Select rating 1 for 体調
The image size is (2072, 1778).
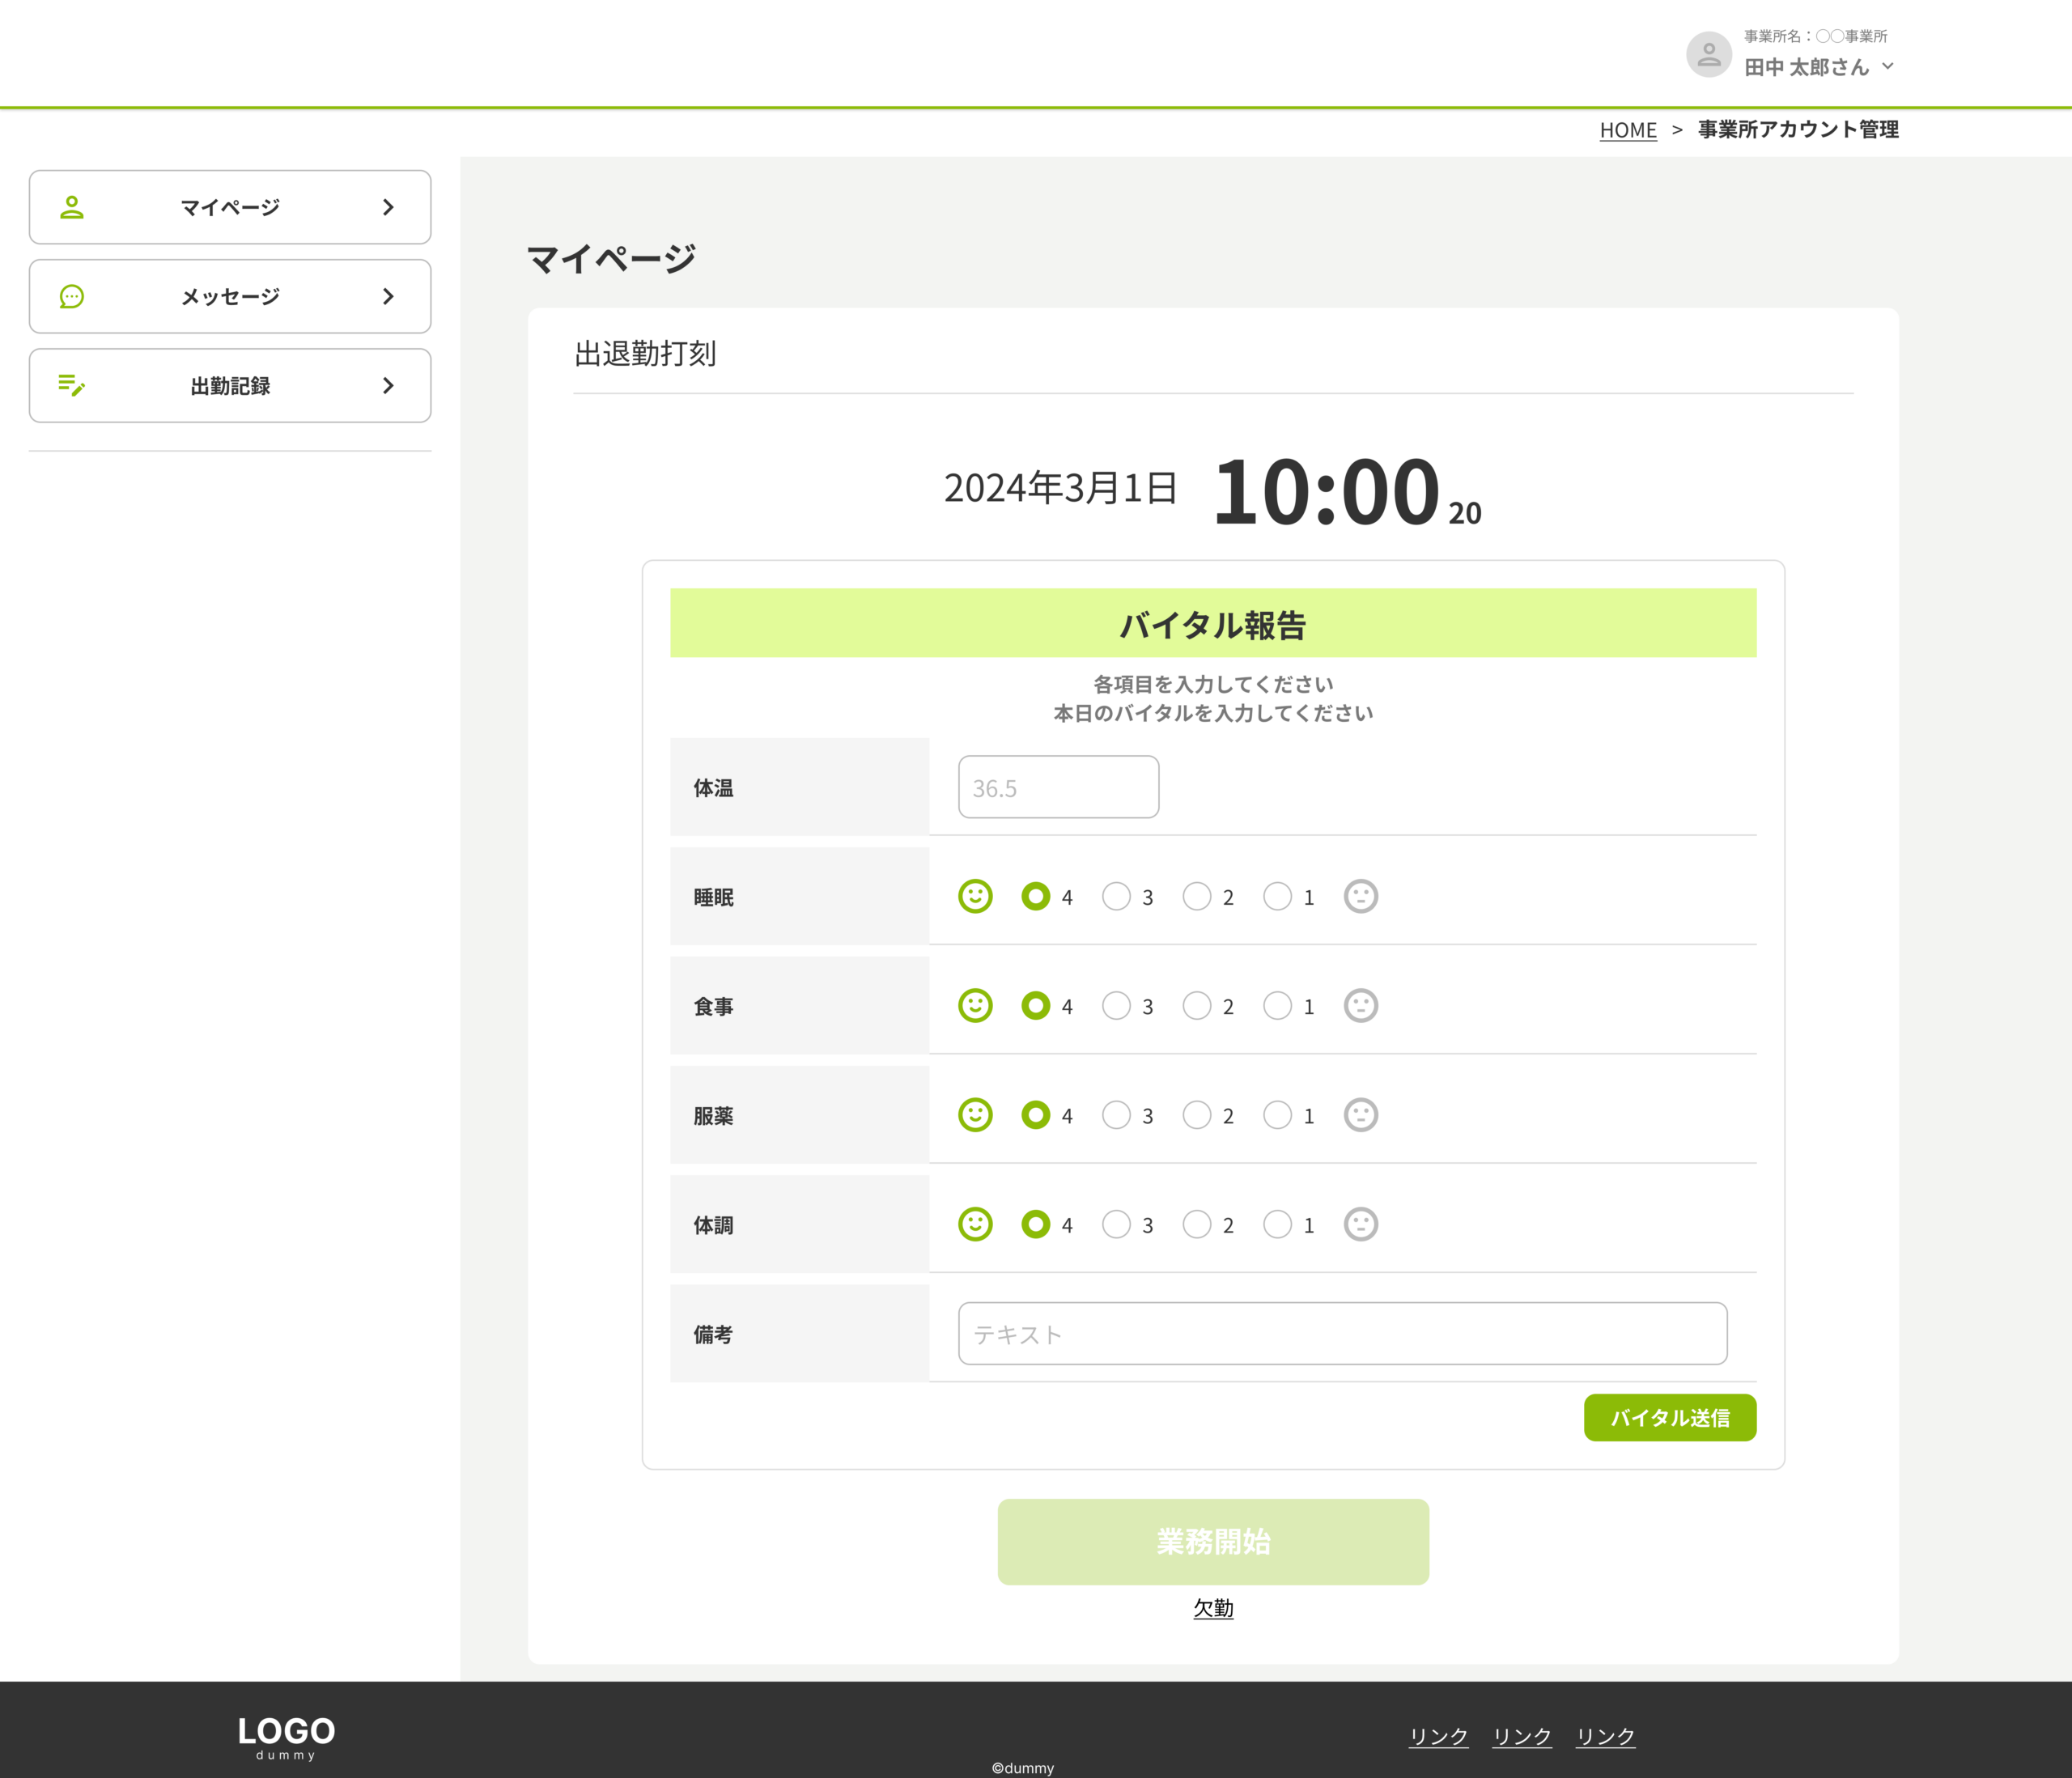(x=1277, y=1224)
